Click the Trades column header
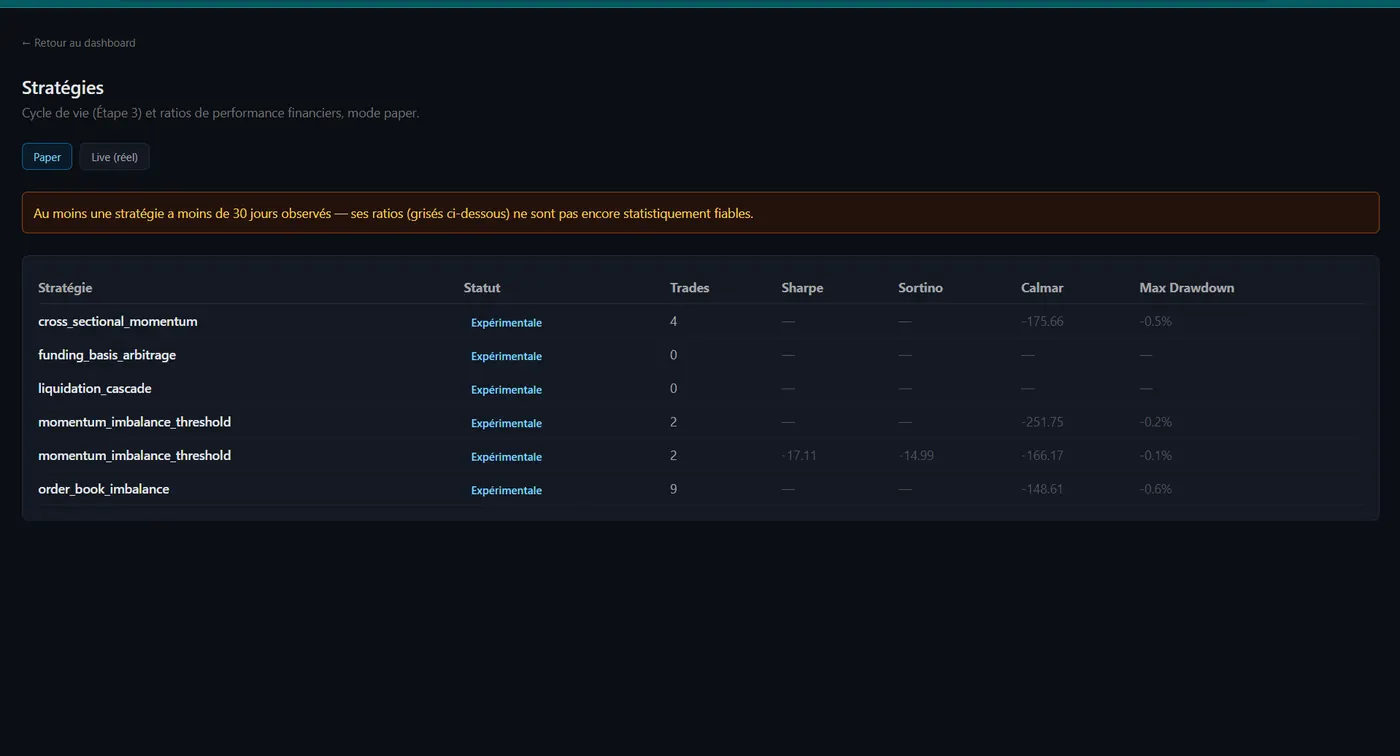 [690, 288]
